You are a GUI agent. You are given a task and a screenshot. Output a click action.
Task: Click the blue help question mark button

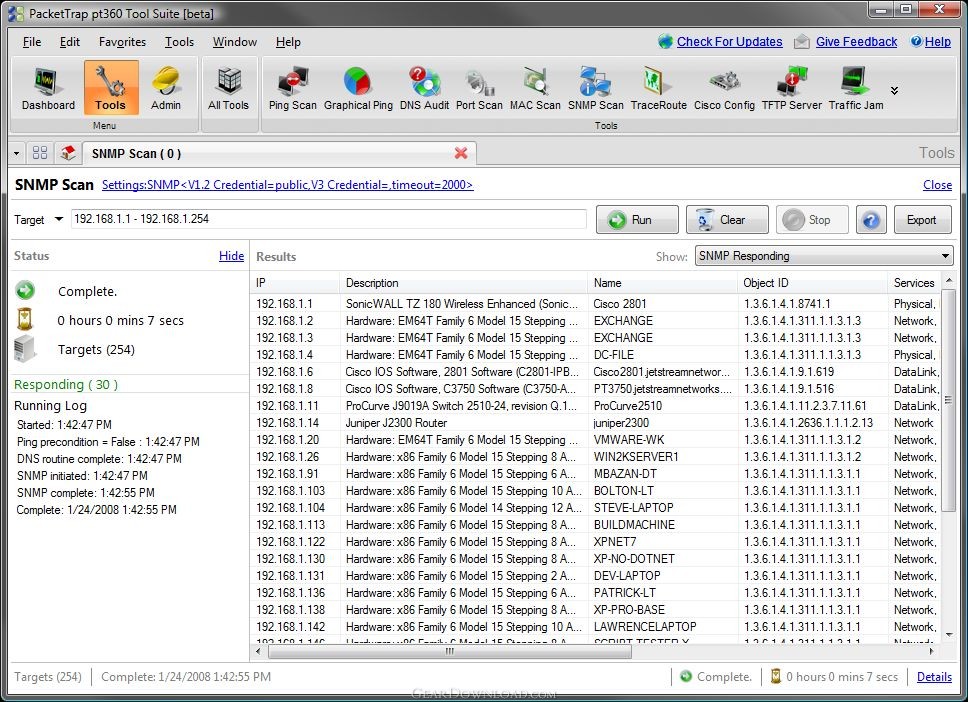point(871,219)
